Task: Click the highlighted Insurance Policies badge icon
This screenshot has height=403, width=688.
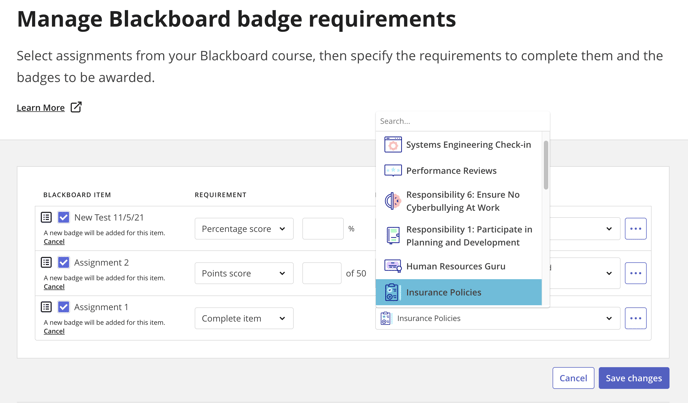Action: [x=391, y=292]
